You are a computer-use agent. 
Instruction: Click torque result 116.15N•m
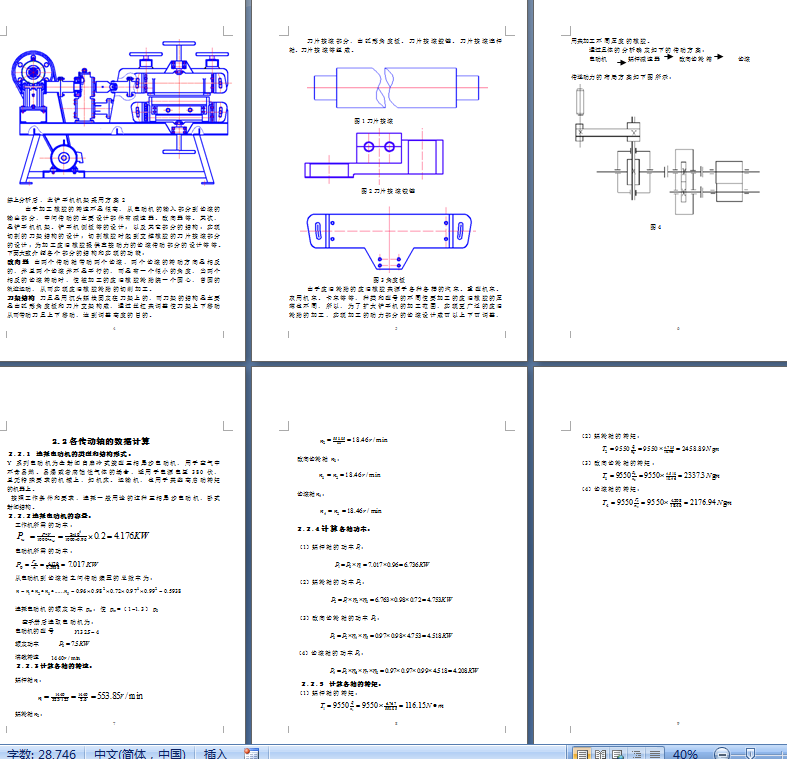click(424, 705)
